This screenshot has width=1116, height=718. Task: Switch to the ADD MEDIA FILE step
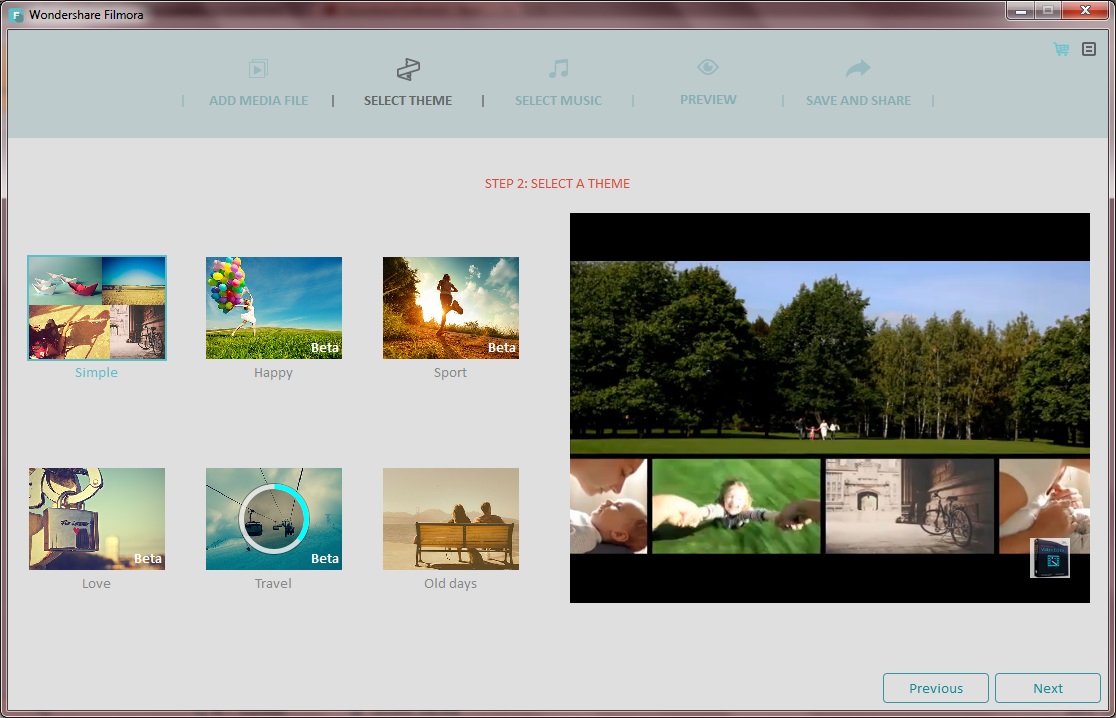tap(258, 100)
